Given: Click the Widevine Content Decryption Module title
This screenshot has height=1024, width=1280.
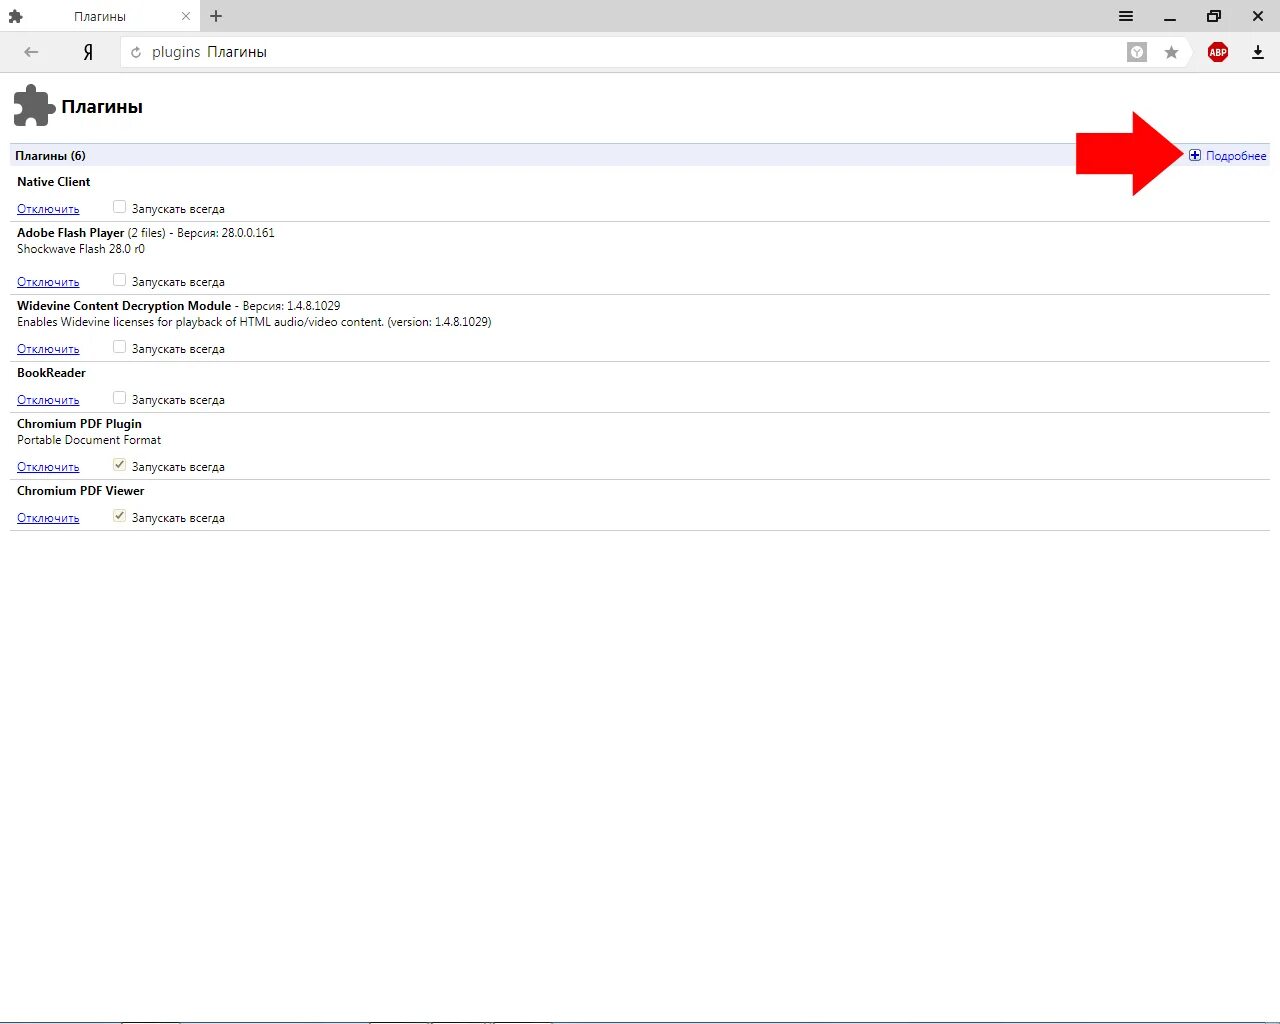Looking at the screenshot, I should tap(124, 306).
